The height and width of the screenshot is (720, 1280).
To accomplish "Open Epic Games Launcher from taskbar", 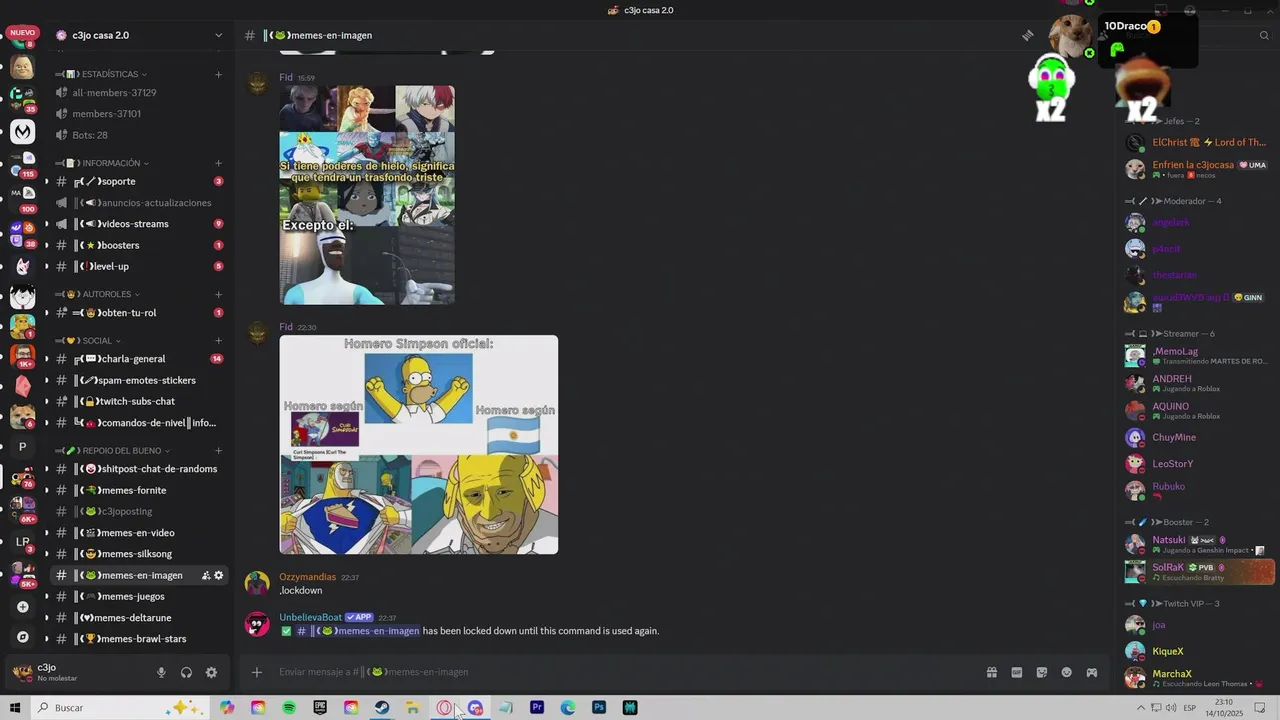I will click(320, 707).
